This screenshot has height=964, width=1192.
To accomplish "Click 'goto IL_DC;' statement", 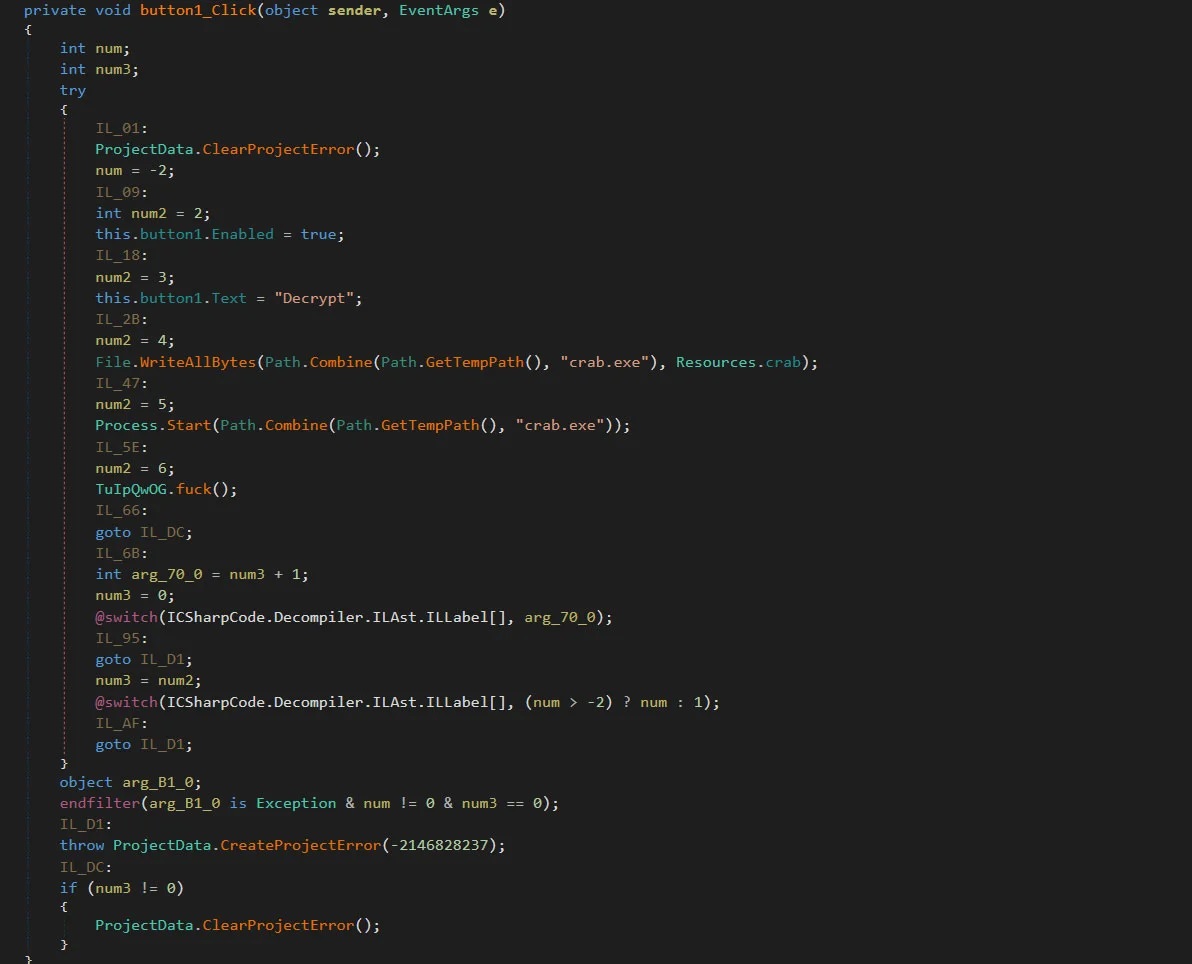I will [x=144, y=532].
